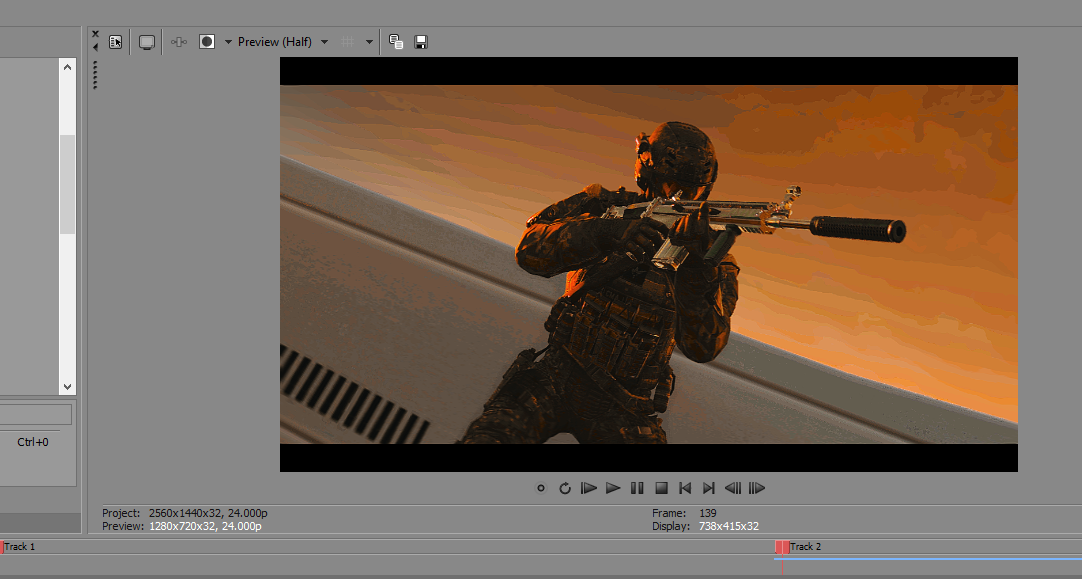Toggle loop playback
This screenshot has width=1082, height=579.
pos(565,488)
